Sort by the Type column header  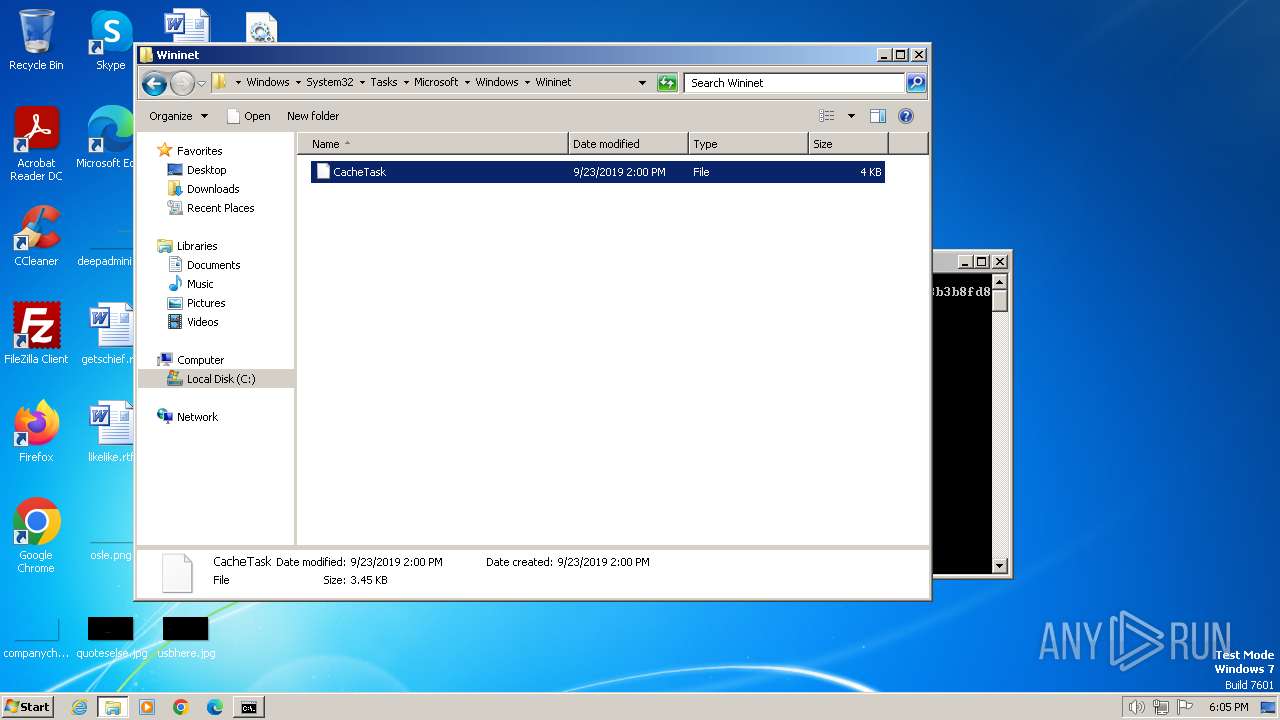click(748, 144)
